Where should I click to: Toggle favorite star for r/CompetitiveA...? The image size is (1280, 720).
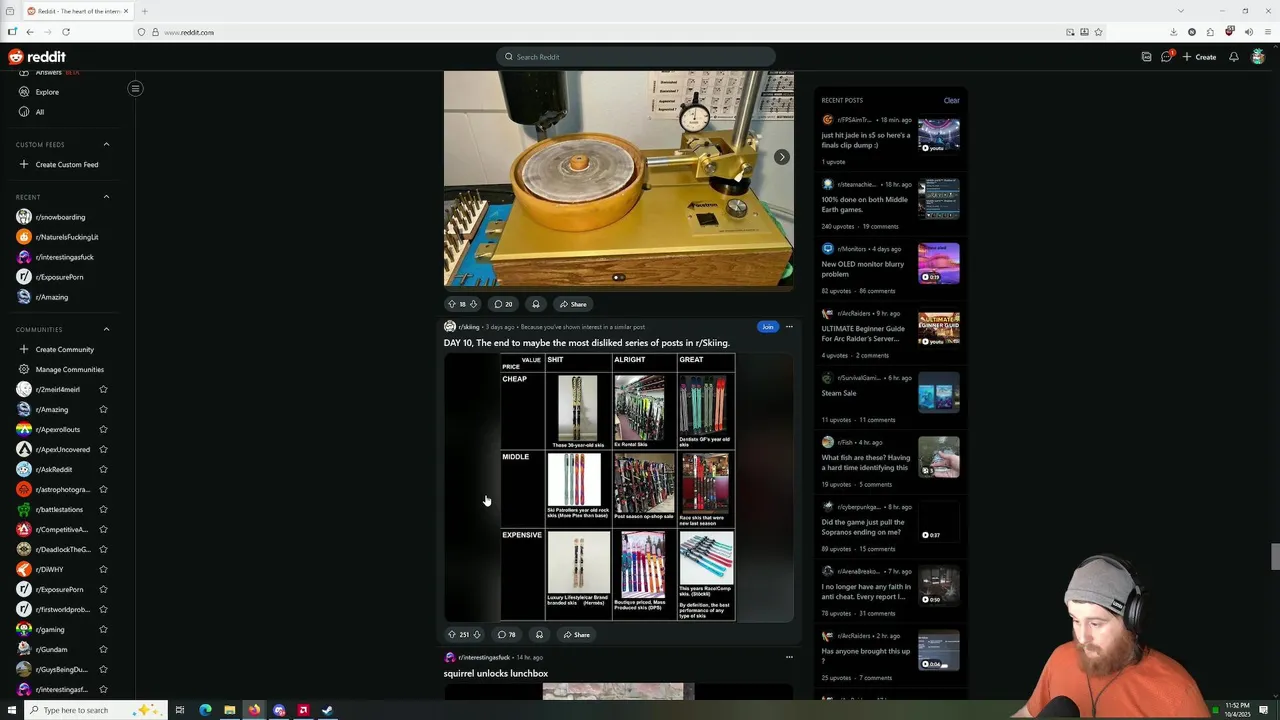point(103,529)
